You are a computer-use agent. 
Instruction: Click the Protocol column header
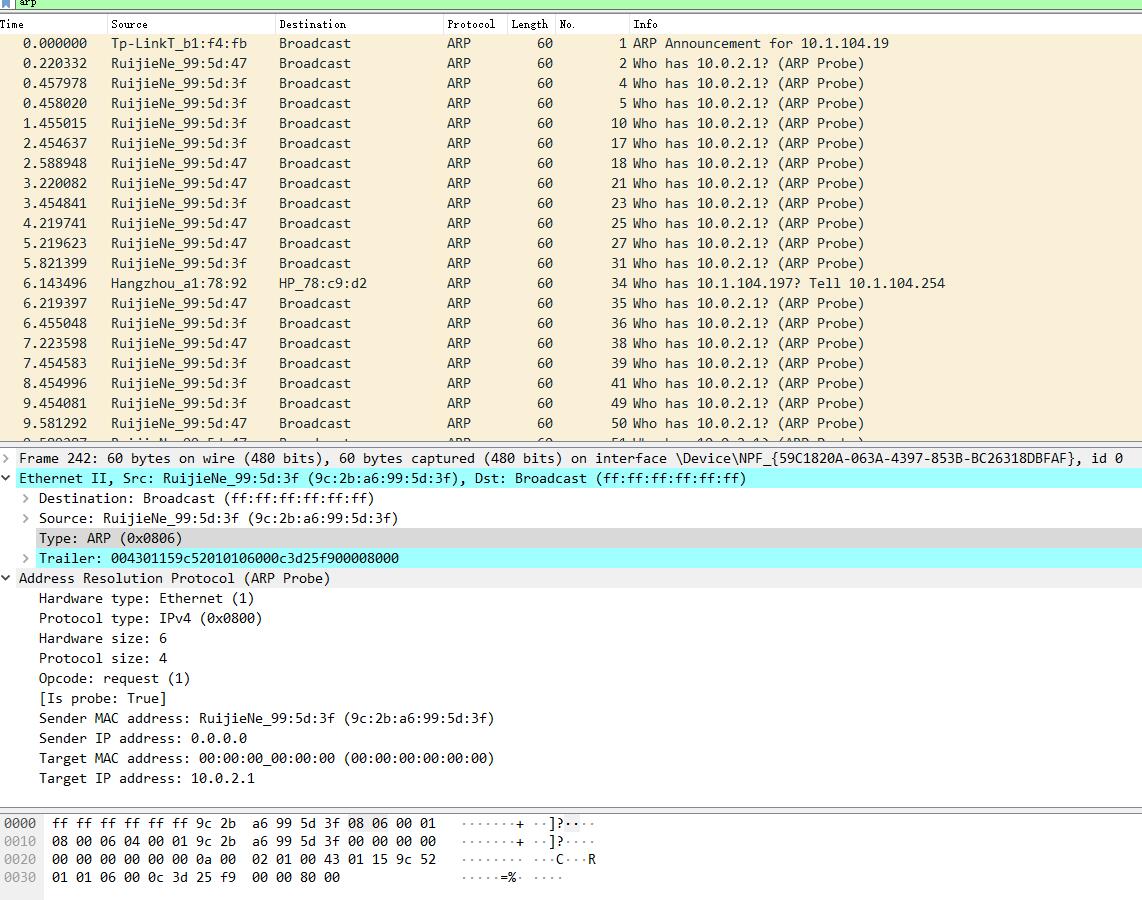[x=471, y=24]
